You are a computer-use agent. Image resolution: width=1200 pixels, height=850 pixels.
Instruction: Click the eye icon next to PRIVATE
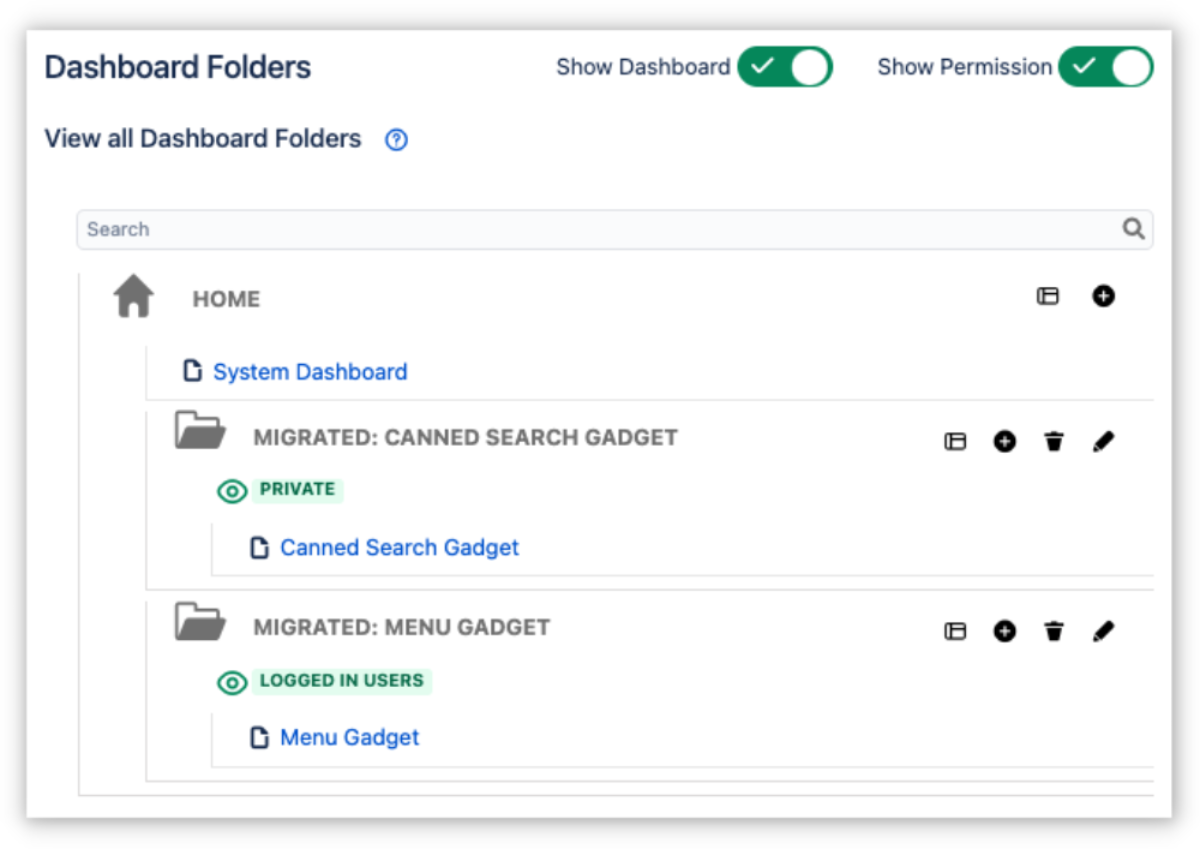(232, 491)
